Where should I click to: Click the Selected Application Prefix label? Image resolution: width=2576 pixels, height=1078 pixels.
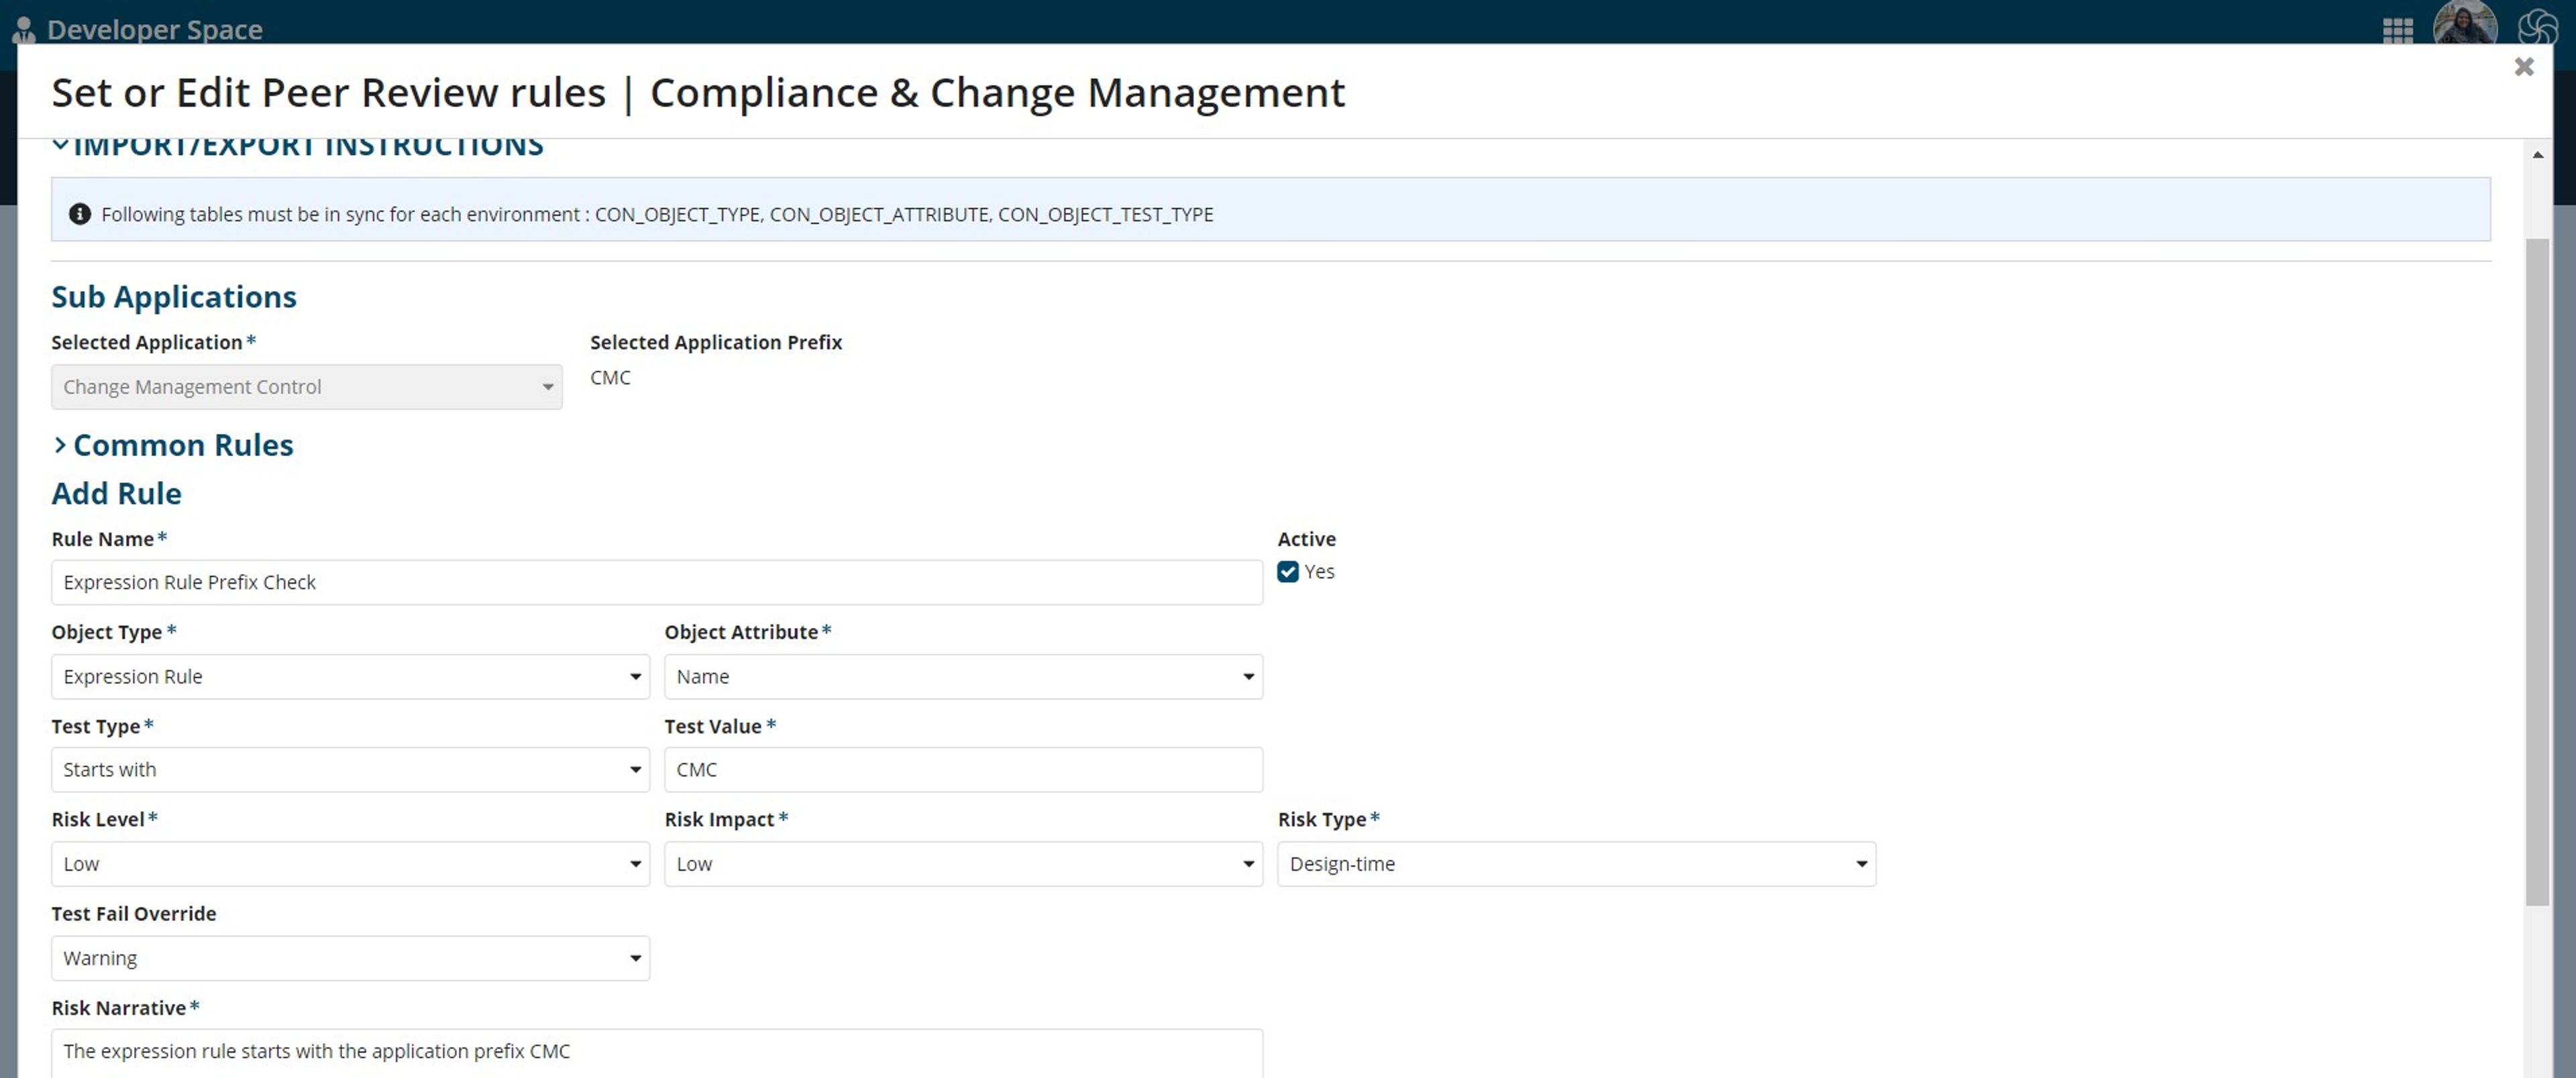pyautogui.click(x=716, y=342)
